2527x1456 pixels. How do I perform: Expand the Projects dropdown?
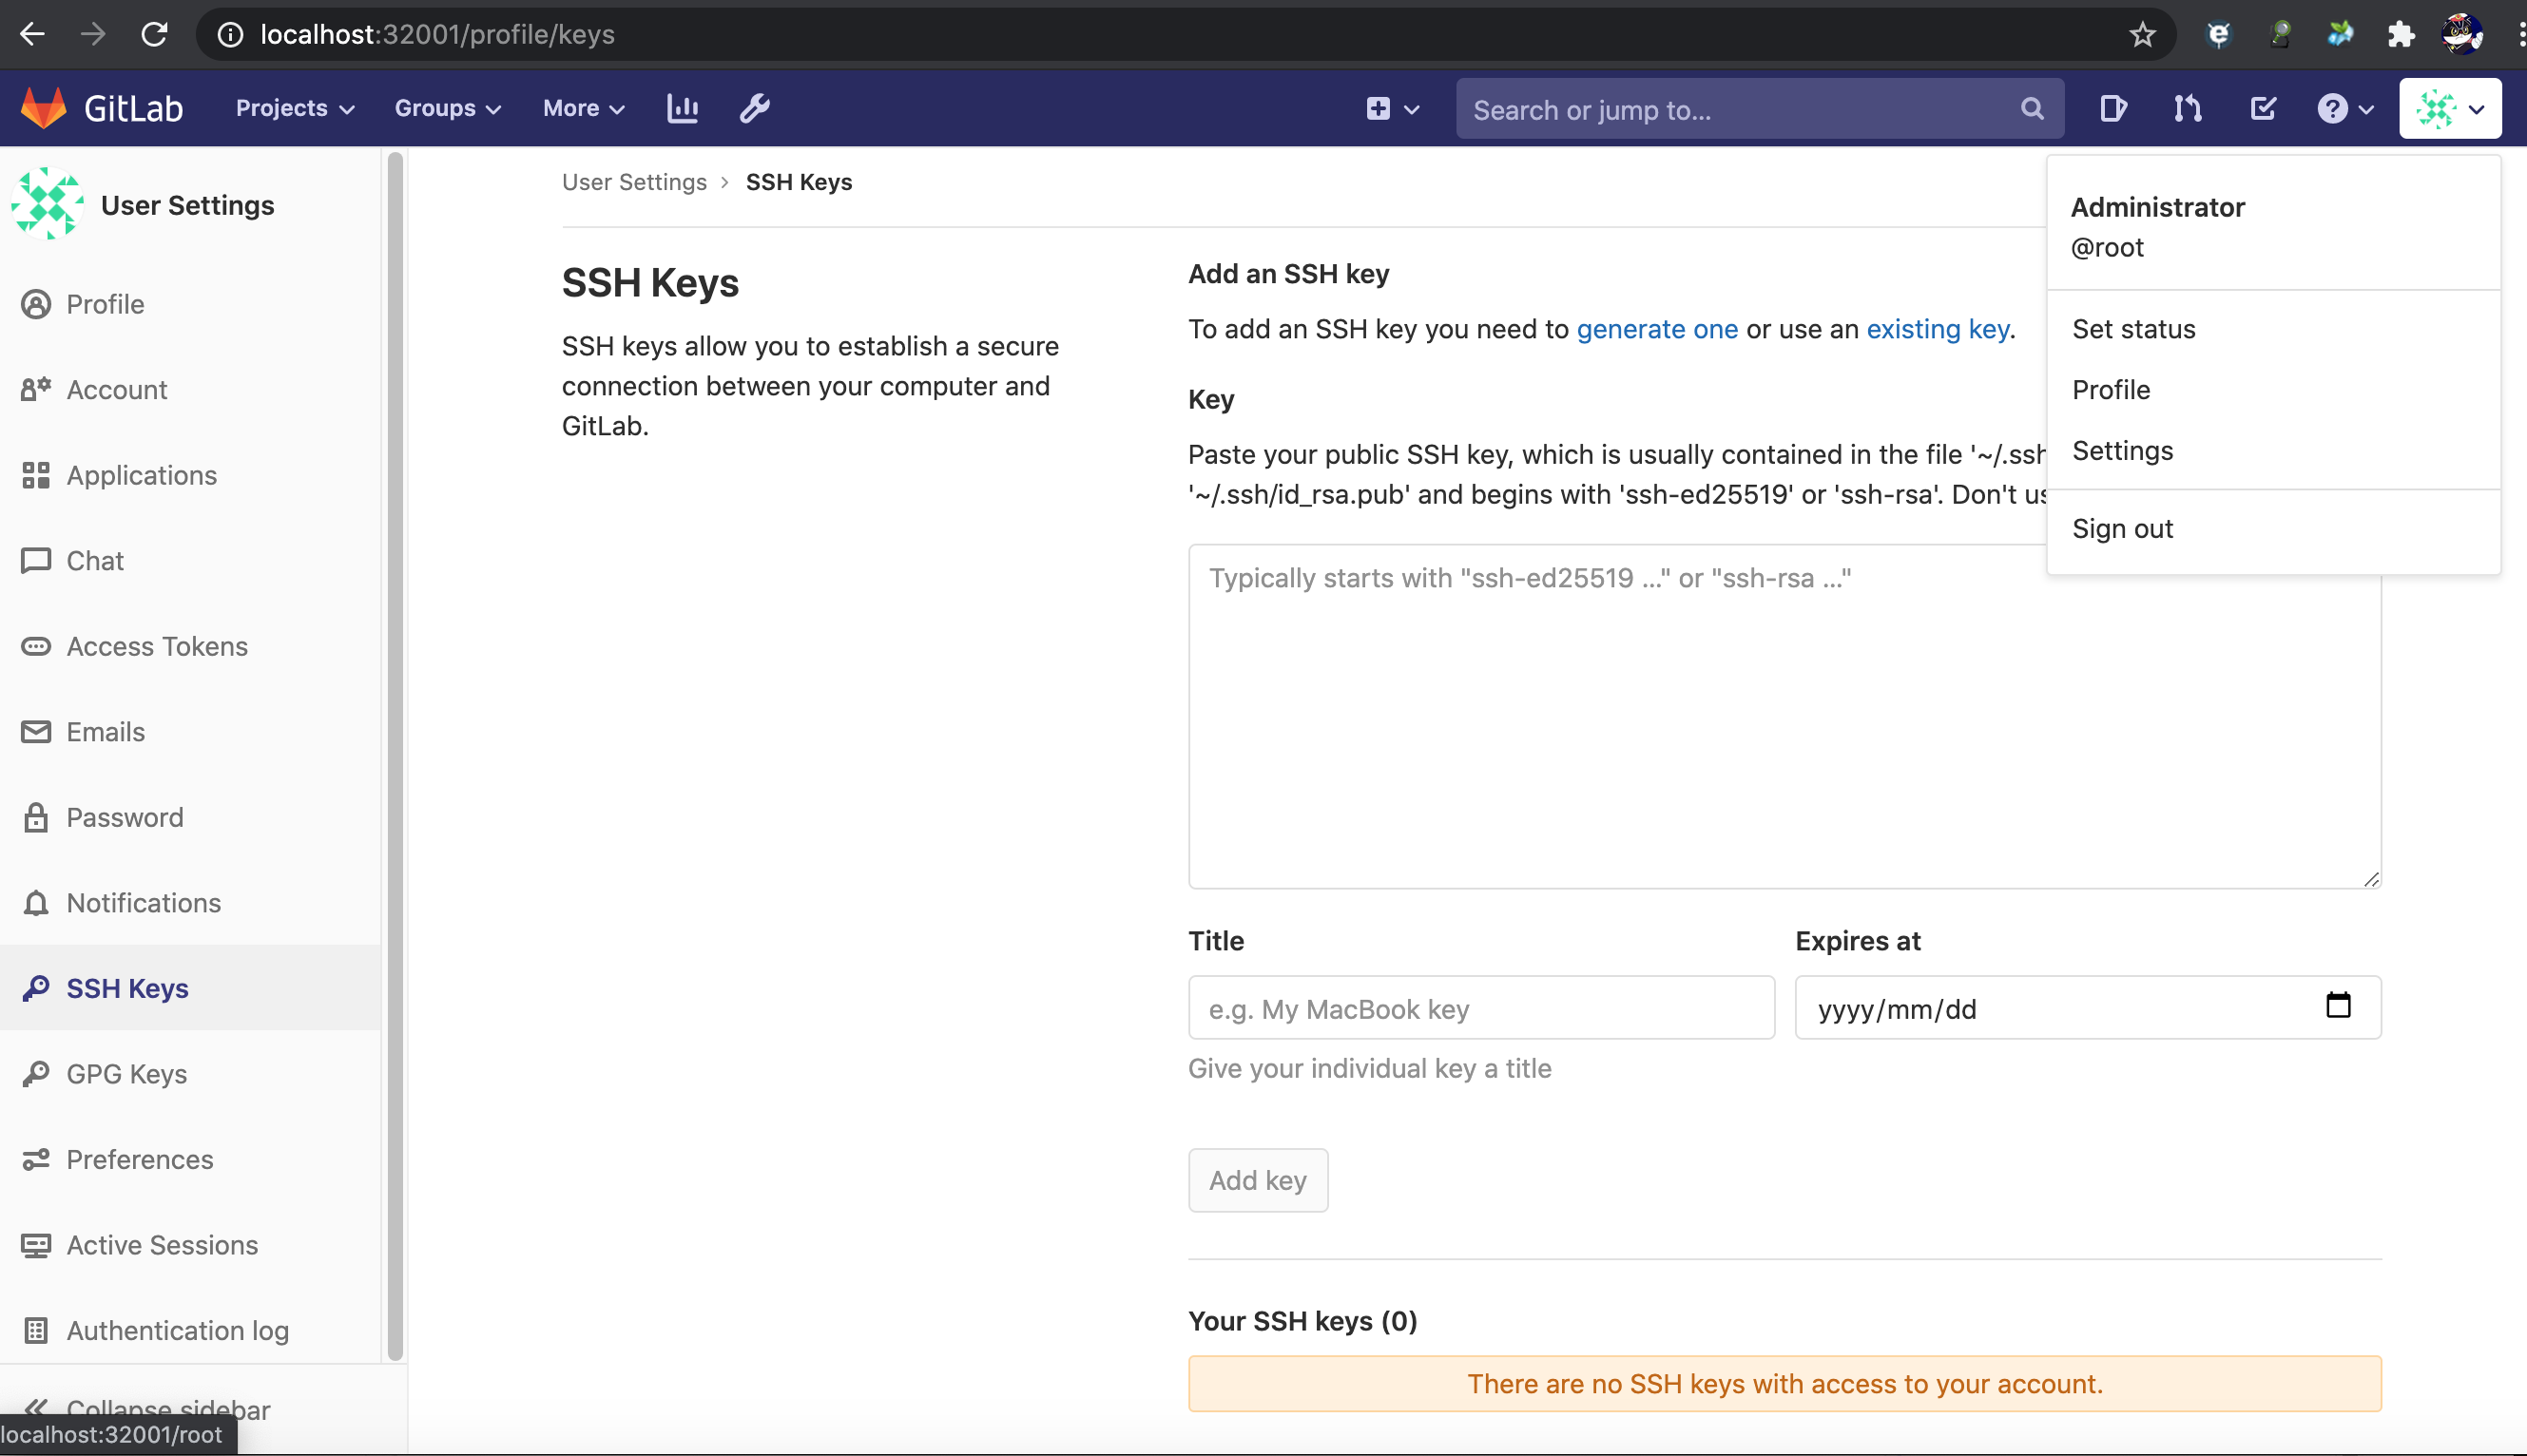click(x=294, y=108)
